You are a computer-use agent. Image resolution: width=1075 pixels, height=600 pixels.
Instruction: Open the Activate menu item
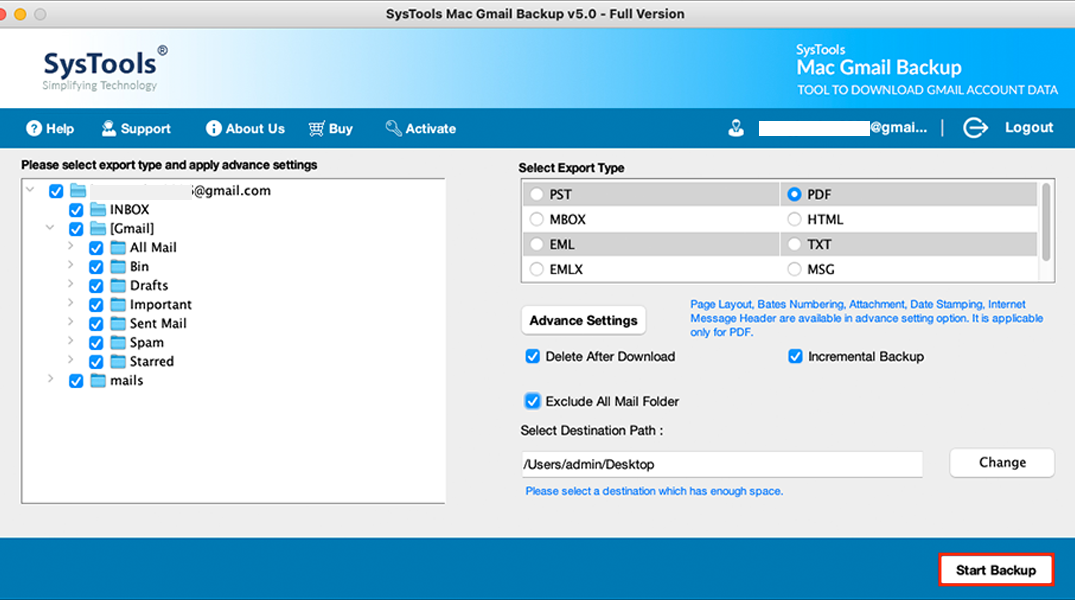coord(421,128)
